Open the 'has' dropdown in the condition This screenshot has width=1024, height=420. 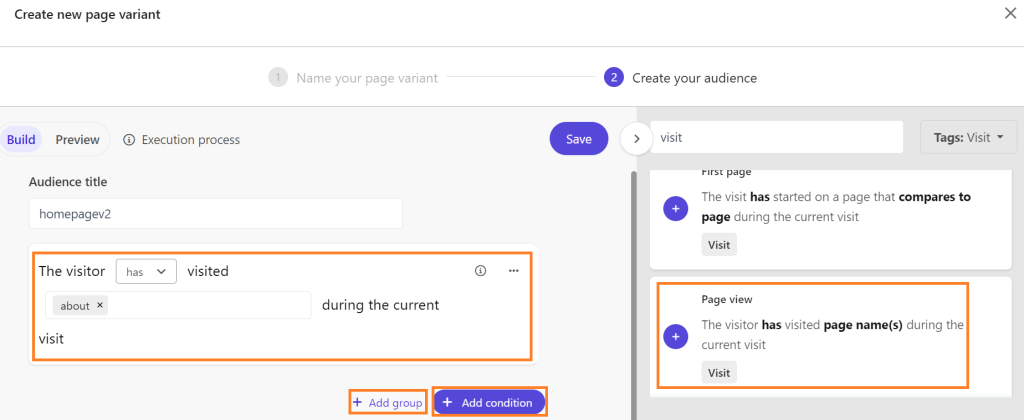146,271
